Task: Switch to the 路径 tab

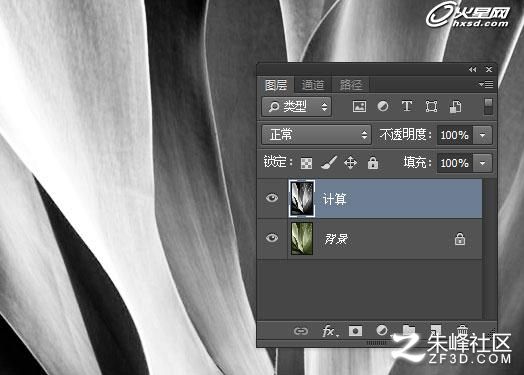Action: click(x=351, y=85)
